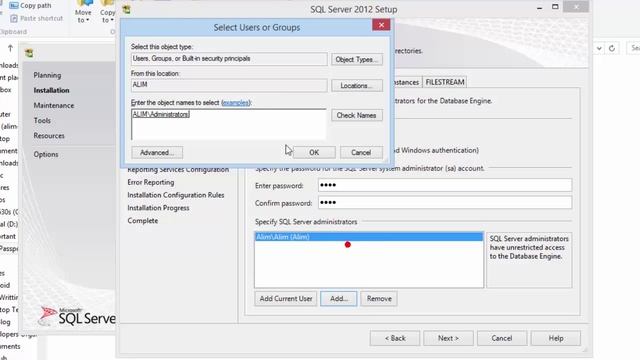
Task: Select Reporting Services Configuration step
Action: click(x=178, y=170)
